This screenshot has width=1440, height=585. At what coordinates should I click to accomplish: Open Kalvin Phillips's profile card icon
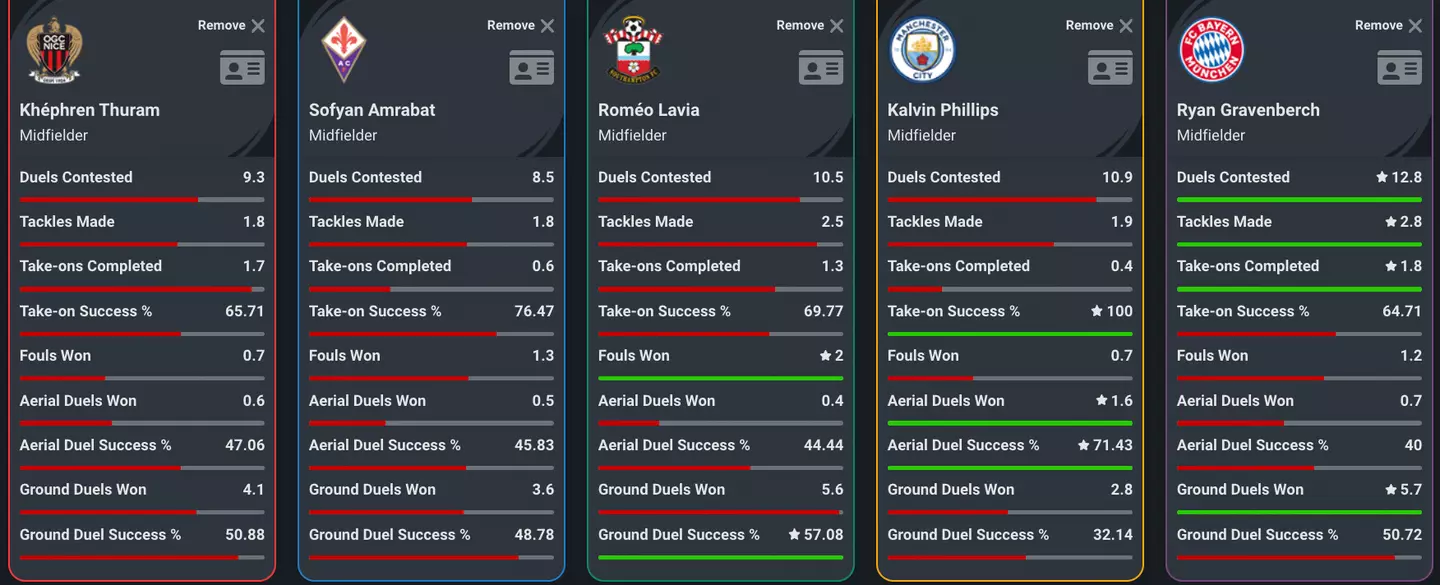[1110, 68]
